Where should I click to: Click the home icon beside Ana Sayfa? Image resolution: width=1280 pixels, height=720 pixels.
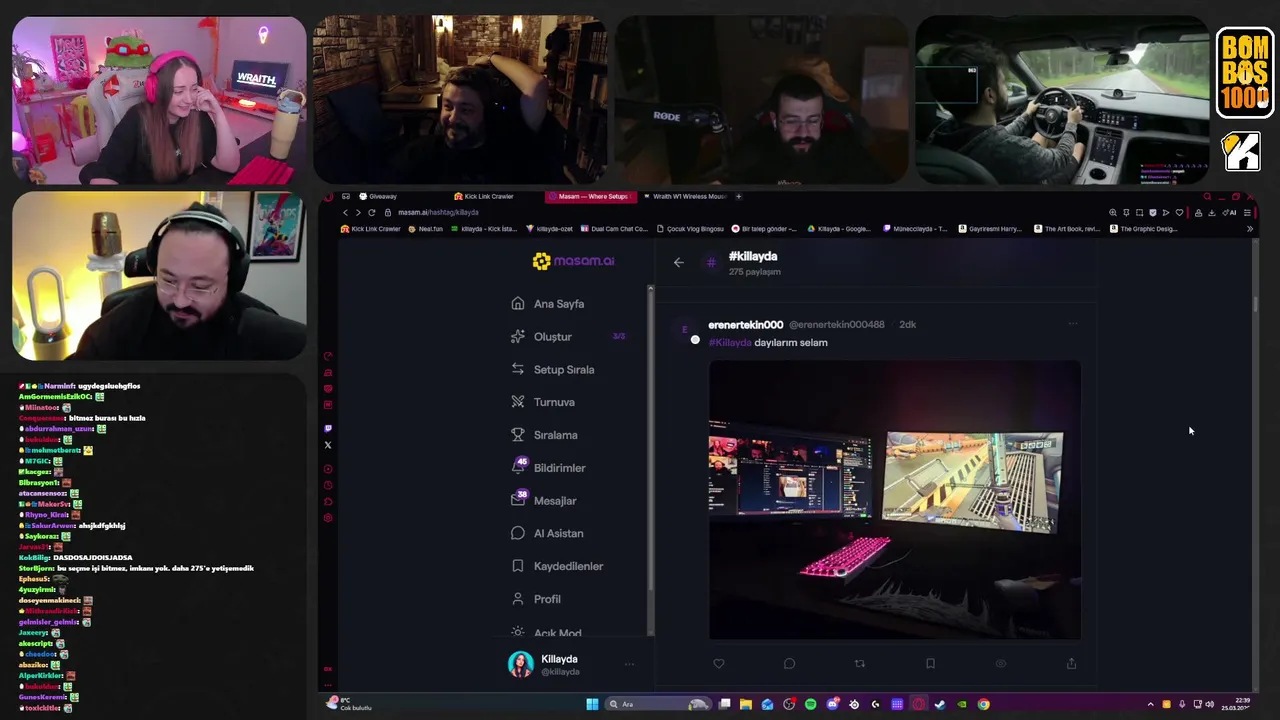517,304
